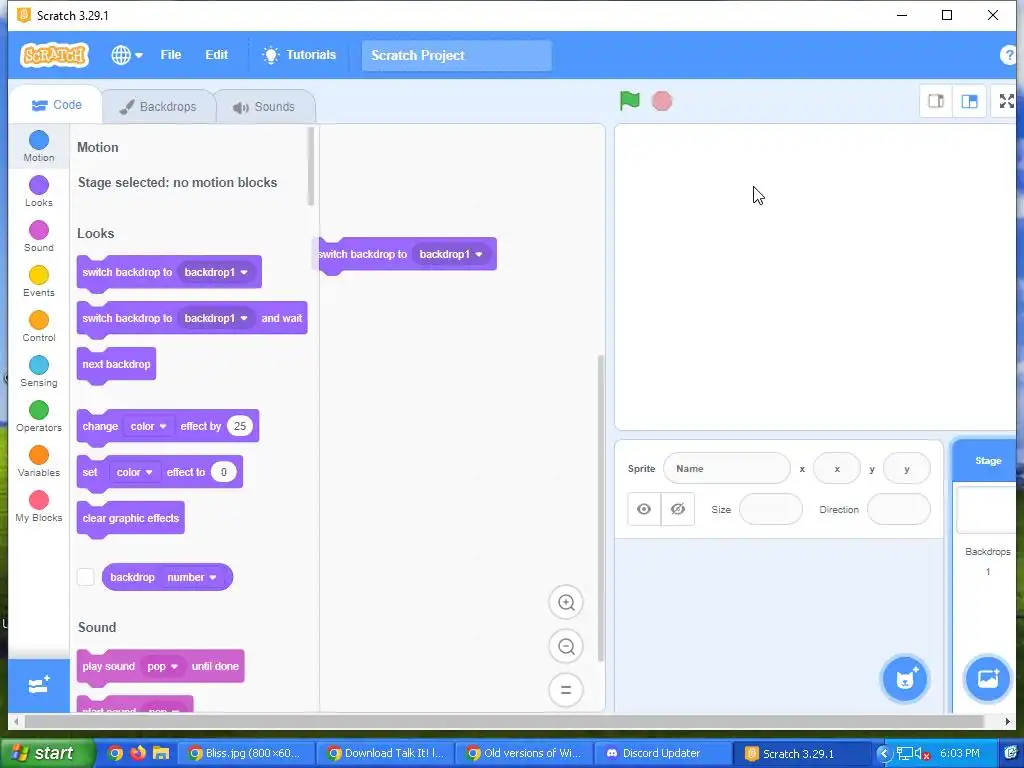
Task: Zoom out the code workspace
Action: point(566,647)
